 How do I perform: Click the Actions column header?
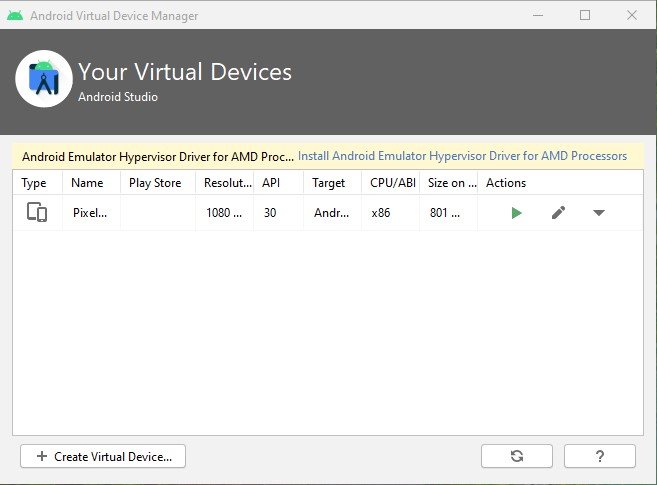pos(560,183)
